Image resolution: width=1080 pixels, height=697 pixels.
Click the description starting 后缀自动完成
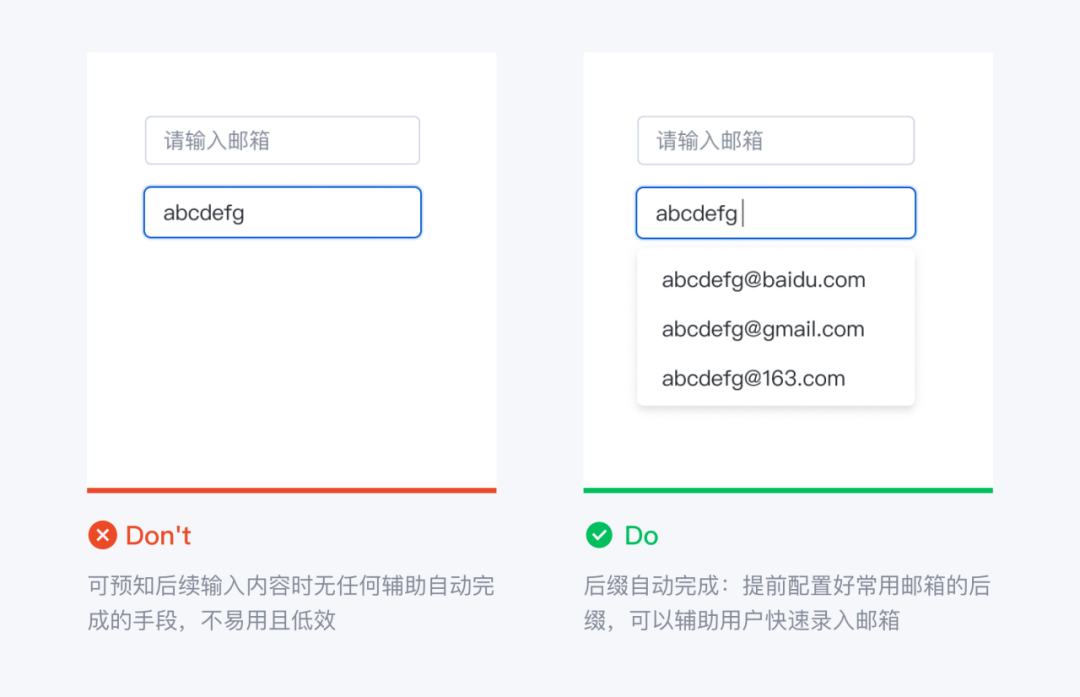[x=787, y=603]
